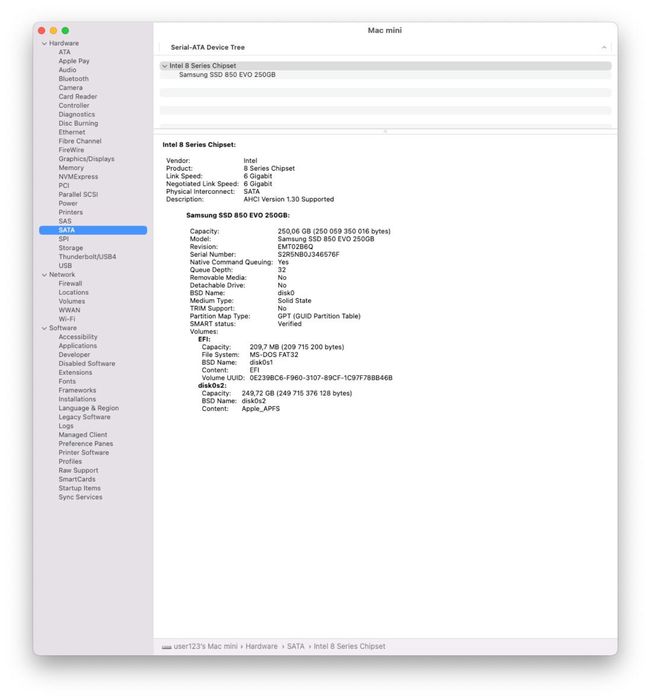This screenshot has width=651, height=699.
Task: Collapse the Intel 8 Series Chipset tree row
Action: (x=165, y=66)
